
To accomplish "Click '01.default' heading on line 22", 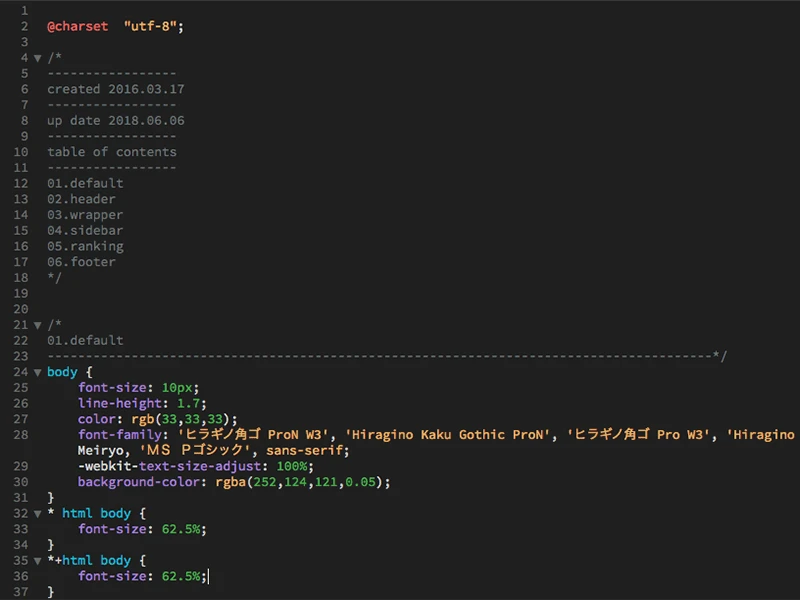I will 85,340.
